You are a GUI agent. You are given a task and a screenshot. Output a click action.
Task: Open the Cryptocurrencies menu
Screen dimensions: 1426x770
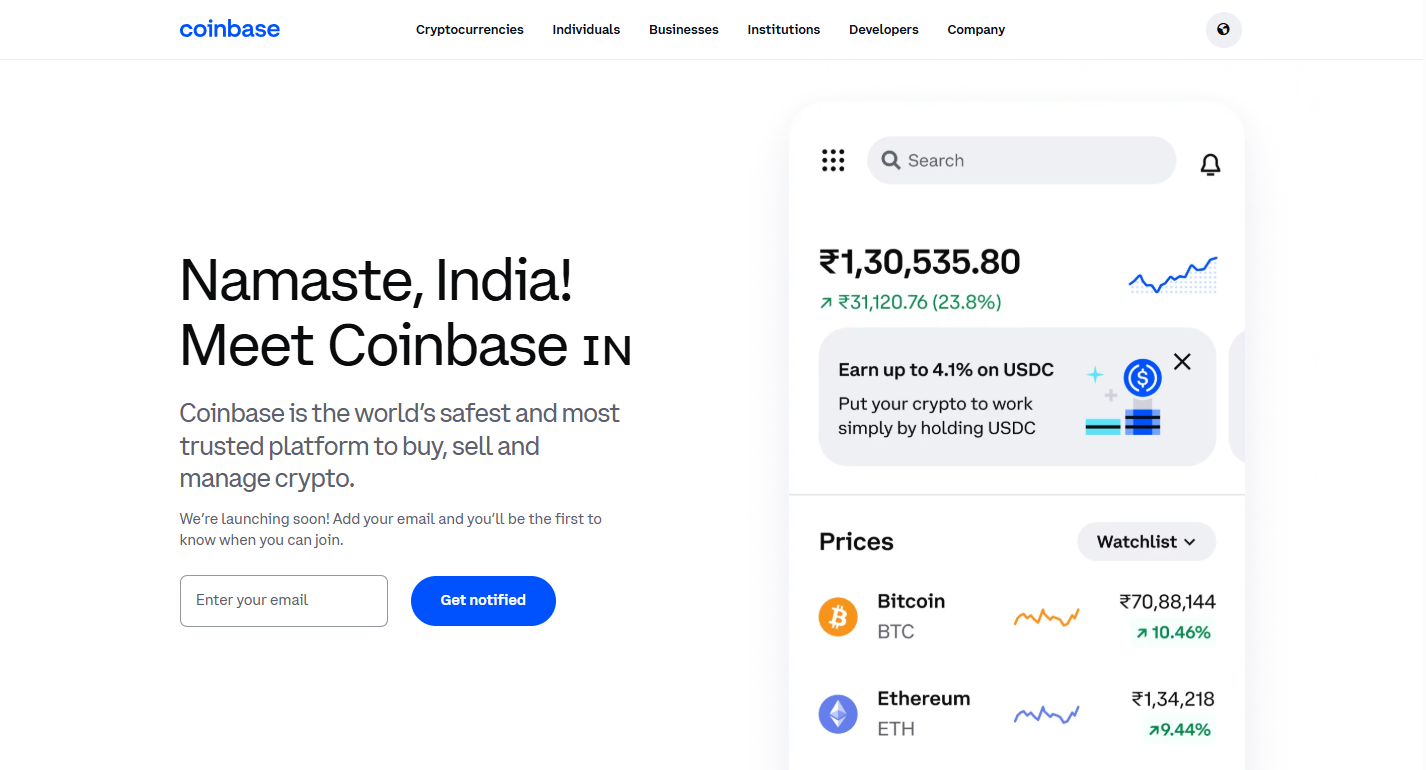(469, 29)
